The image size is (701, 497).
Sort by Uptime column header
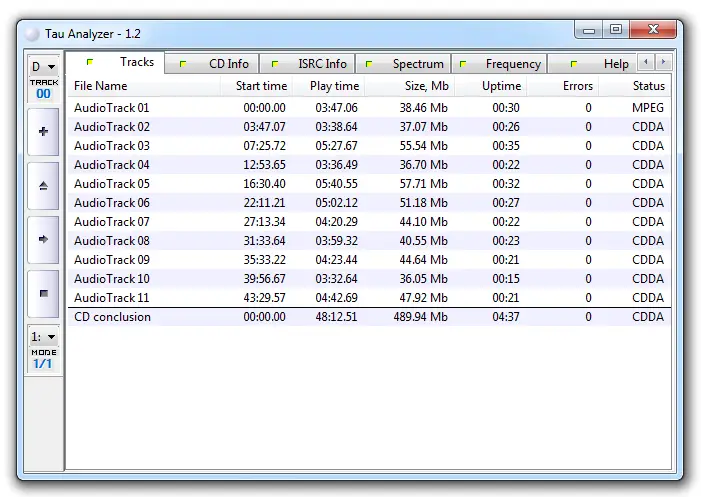click(490, 86)
